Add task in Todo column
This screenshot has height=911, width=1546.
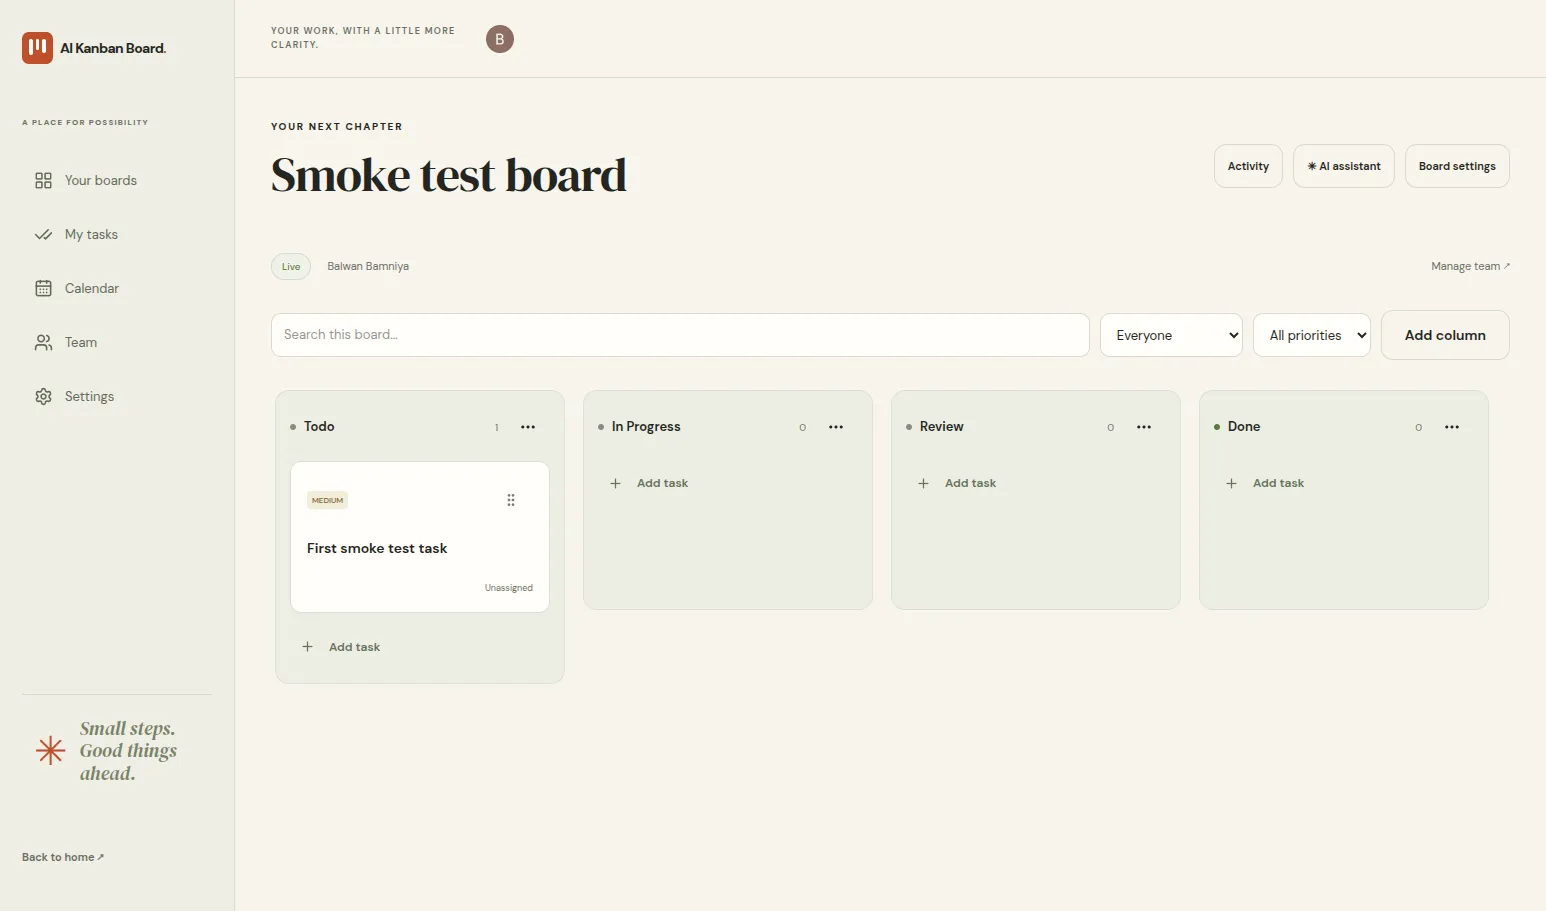click(342, 647)
